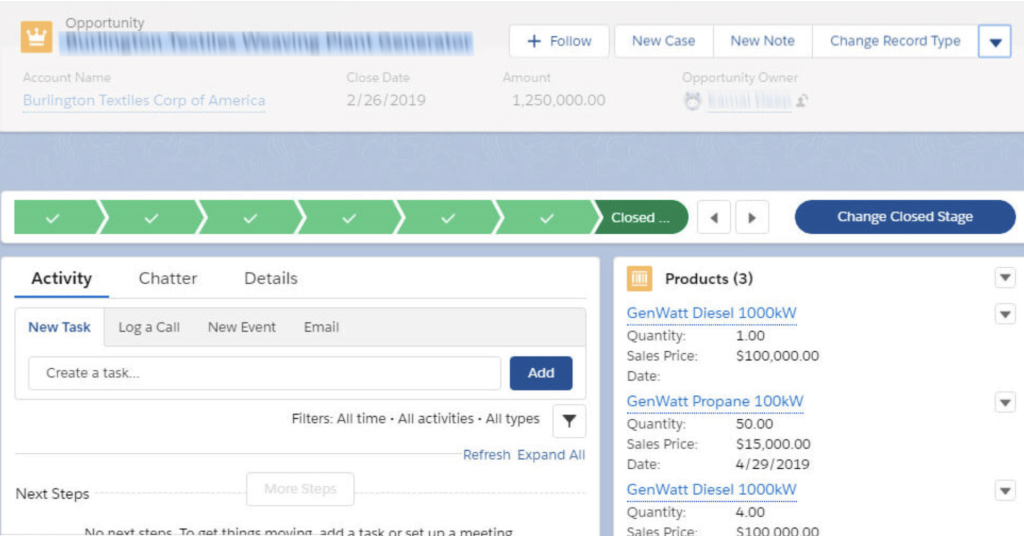
Task: Switch to the Activity tab
Action: 61,279
